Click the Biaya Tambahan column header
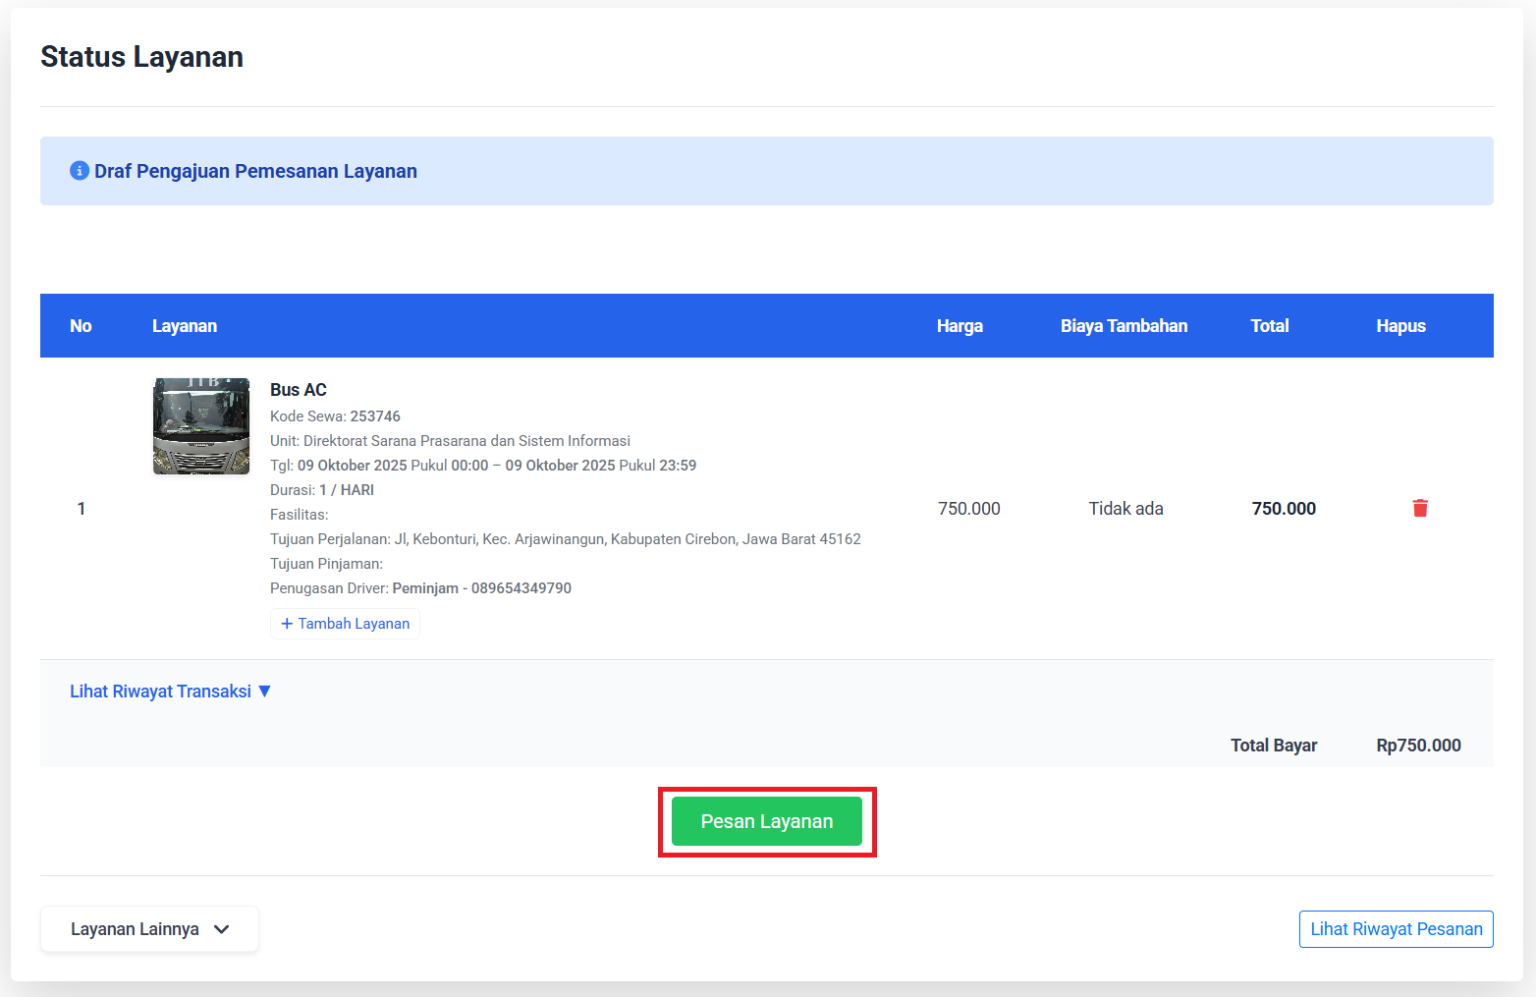Image resolution: width=1536 pixels, height=997 pixels. click(1124, 326)
